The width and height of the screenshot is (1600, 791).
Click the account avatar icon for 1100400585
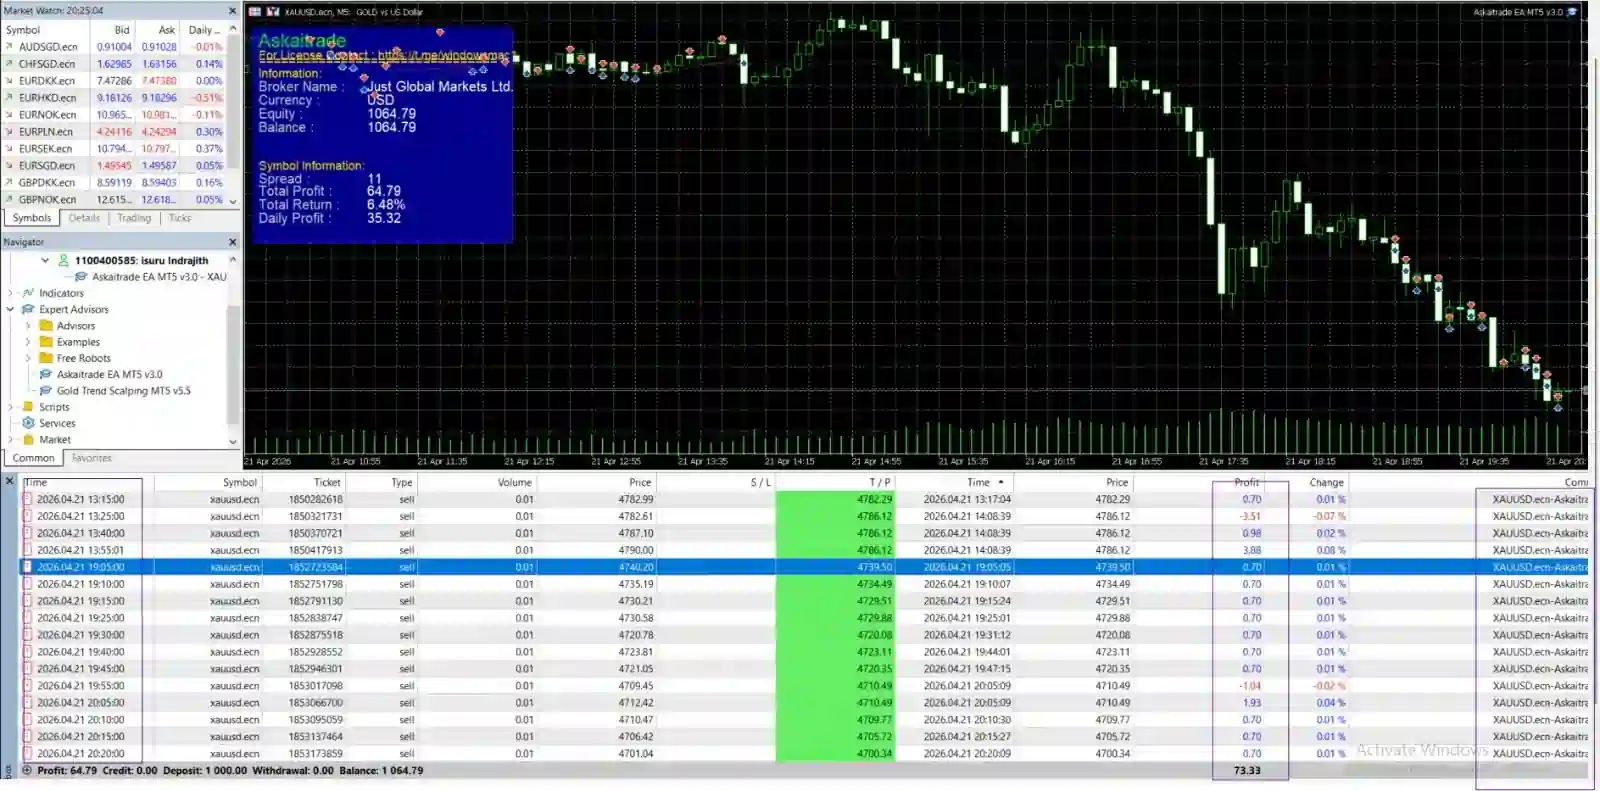pyautogui.click(x=63, y=260)
